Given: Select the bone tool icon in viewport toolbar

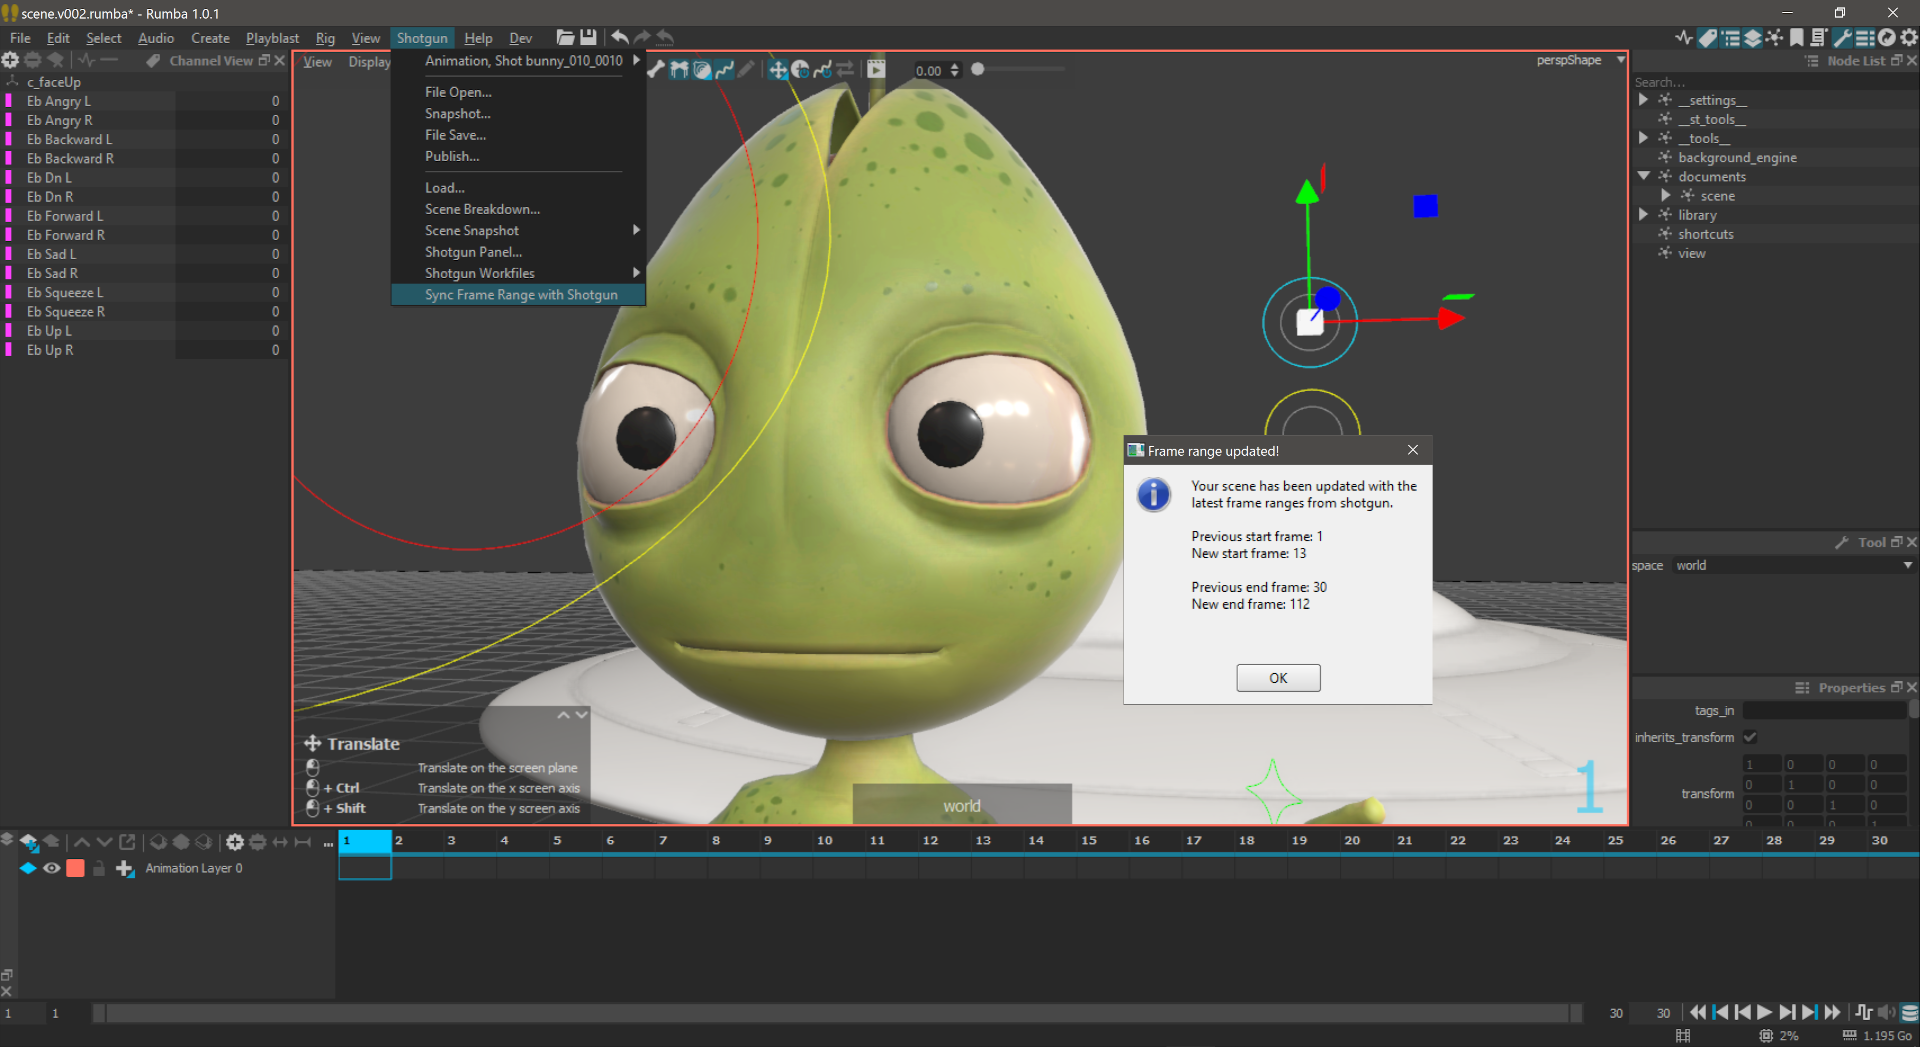Looking at the screenshot, I should coord(656,70).
